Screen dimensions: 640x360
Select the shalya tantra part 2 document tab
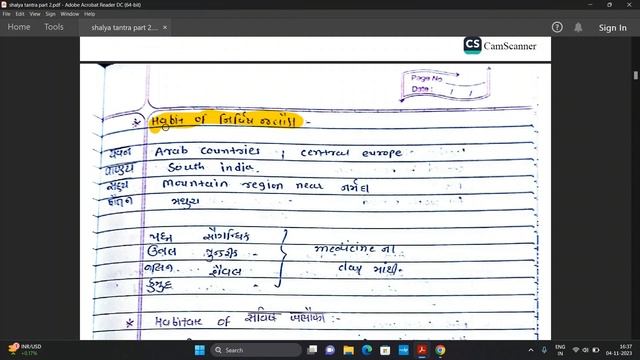click(124, 28)
